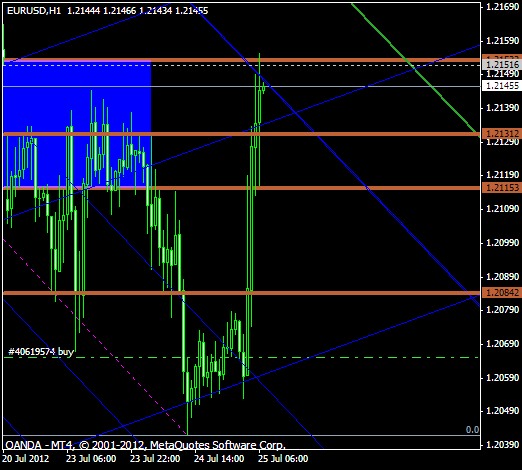This screenshot has width=522, height=470.
Task: Click the 1.21190 price scale value
Action: 502,175
